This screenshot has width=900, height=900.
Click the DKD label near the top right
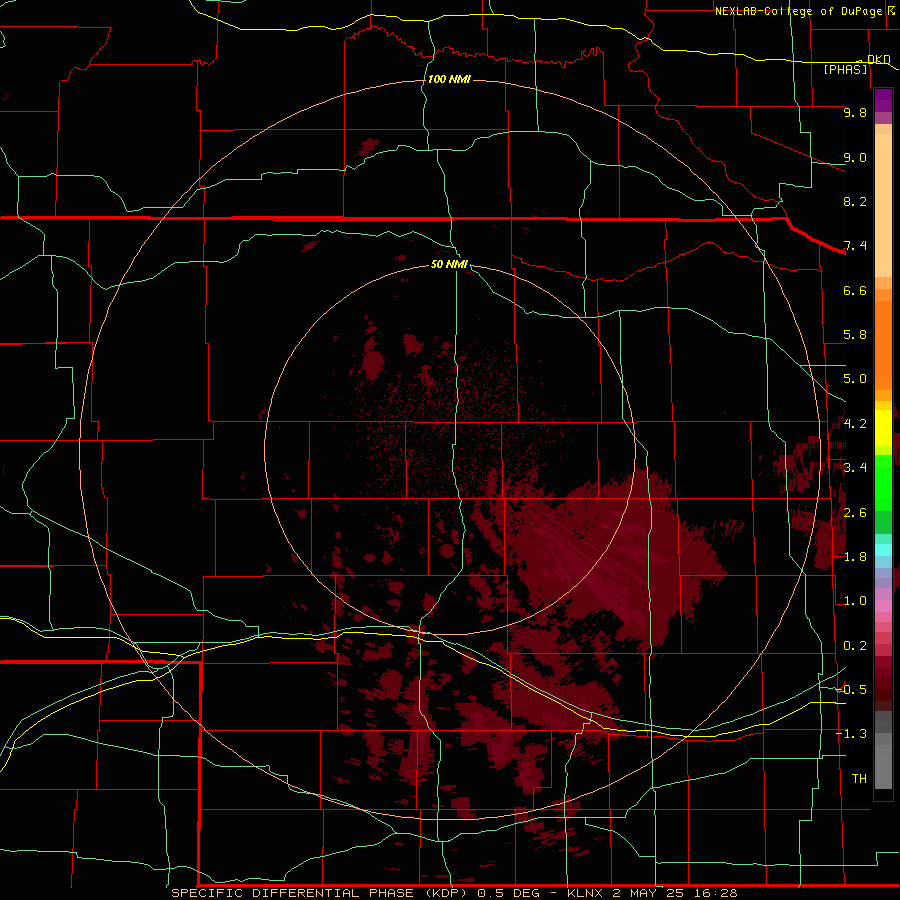[878, 60]
